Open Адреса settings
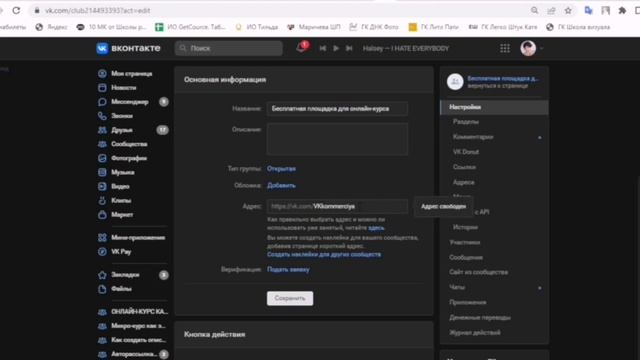This screenshot has height=360, width=640. (464, 182)
